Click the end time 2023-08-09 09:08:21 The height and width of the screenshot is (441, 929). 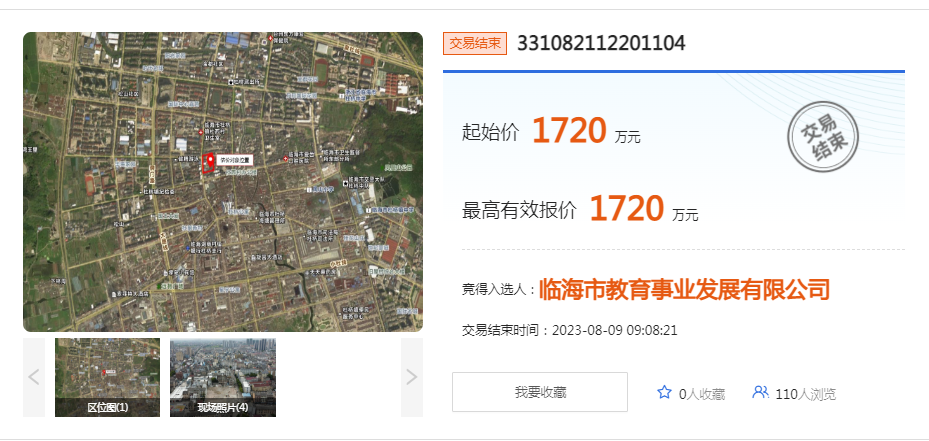614,330
